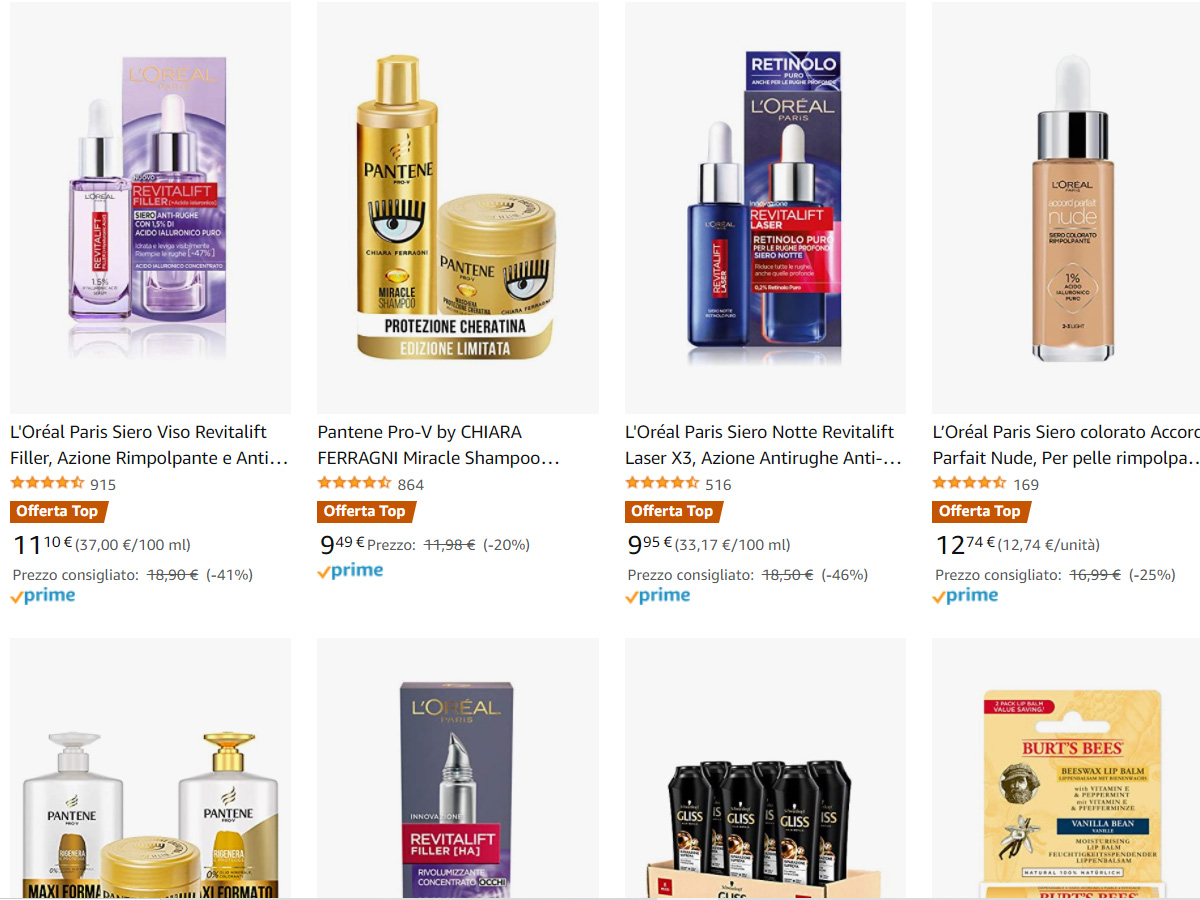The width and height of the screenshot is (1200, 900).
Task: Open the Pantene Pro-V Miracle Shampoo title link
Action: coord(438,445)
